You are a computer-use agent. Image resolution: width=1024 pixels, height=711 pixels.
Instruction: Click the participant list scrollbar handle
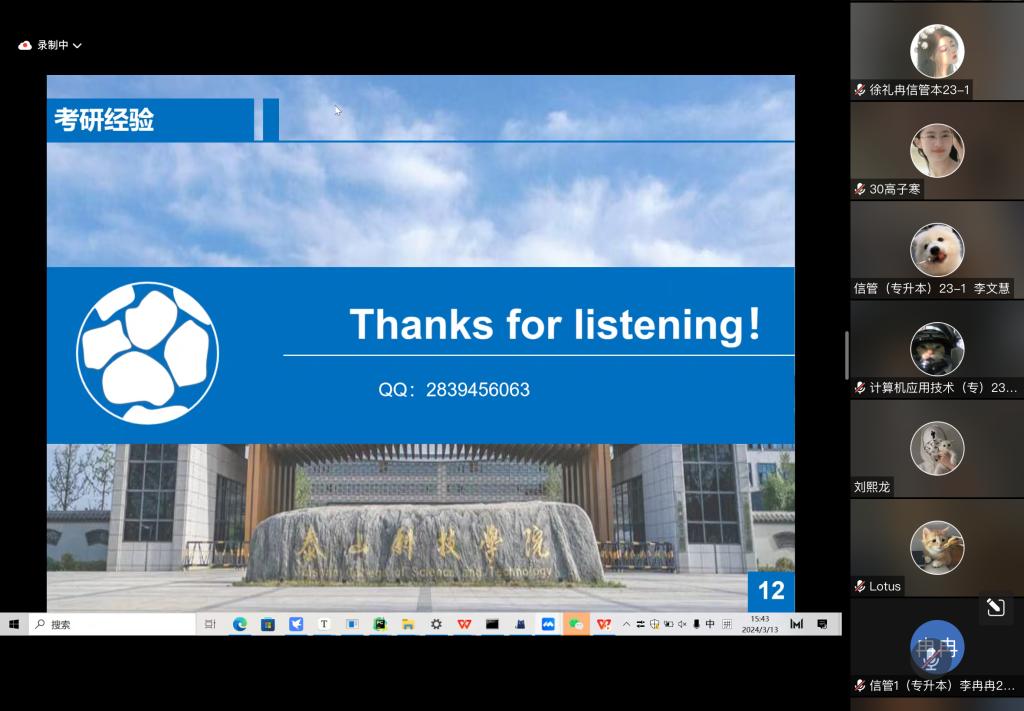click(x=847, y=355)
